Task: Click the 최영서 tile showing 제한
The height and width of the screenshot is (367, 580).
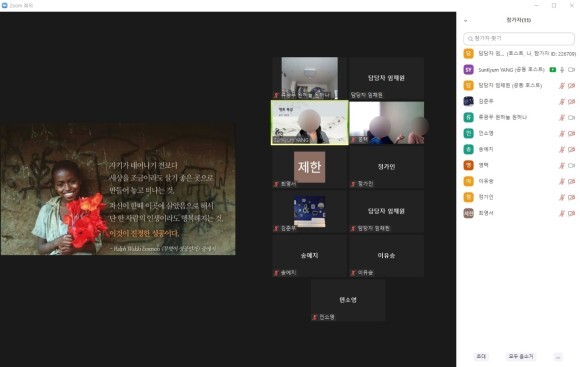Action: click(x=310, y=167)
